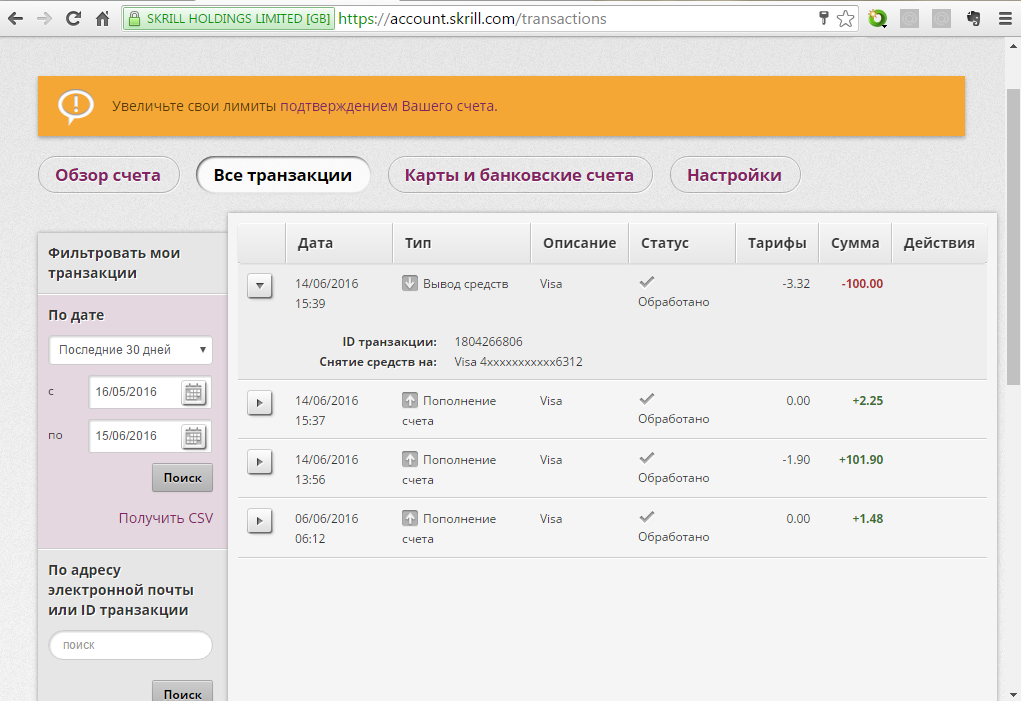Click the +2.25 amount
The width and height of the screenshot is (1021, 701).
tap(867, 401)
